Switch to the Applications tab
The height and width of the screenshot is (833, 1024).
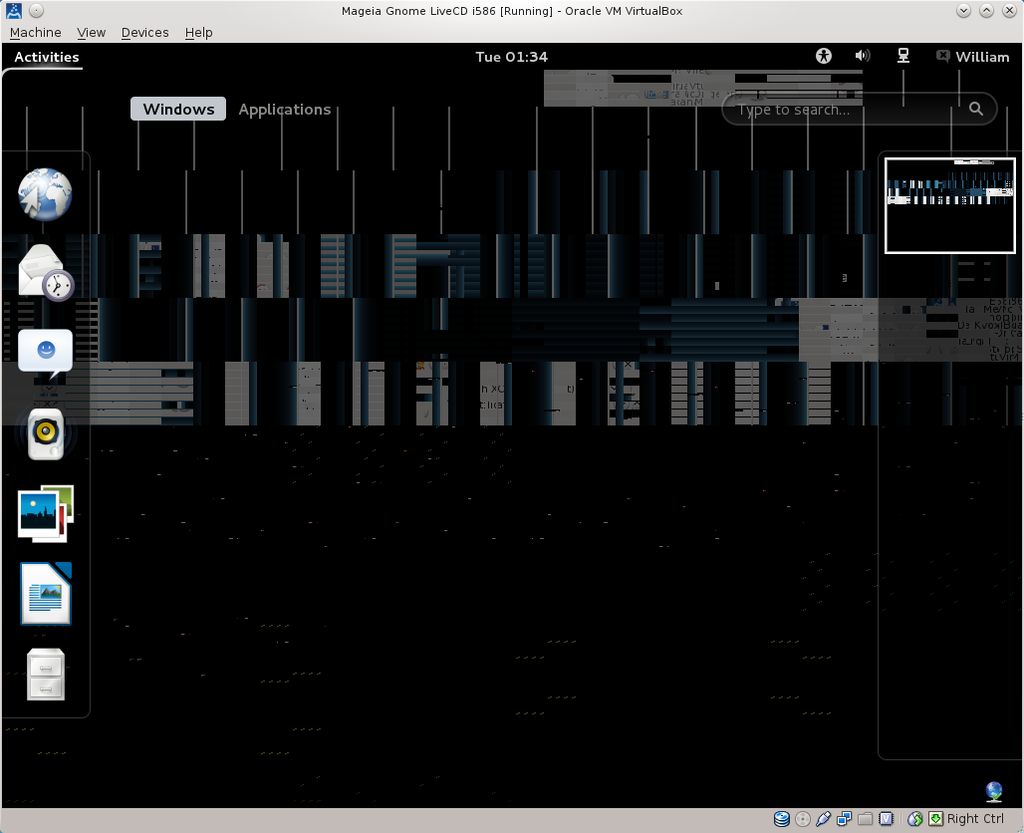click(285, 109)
